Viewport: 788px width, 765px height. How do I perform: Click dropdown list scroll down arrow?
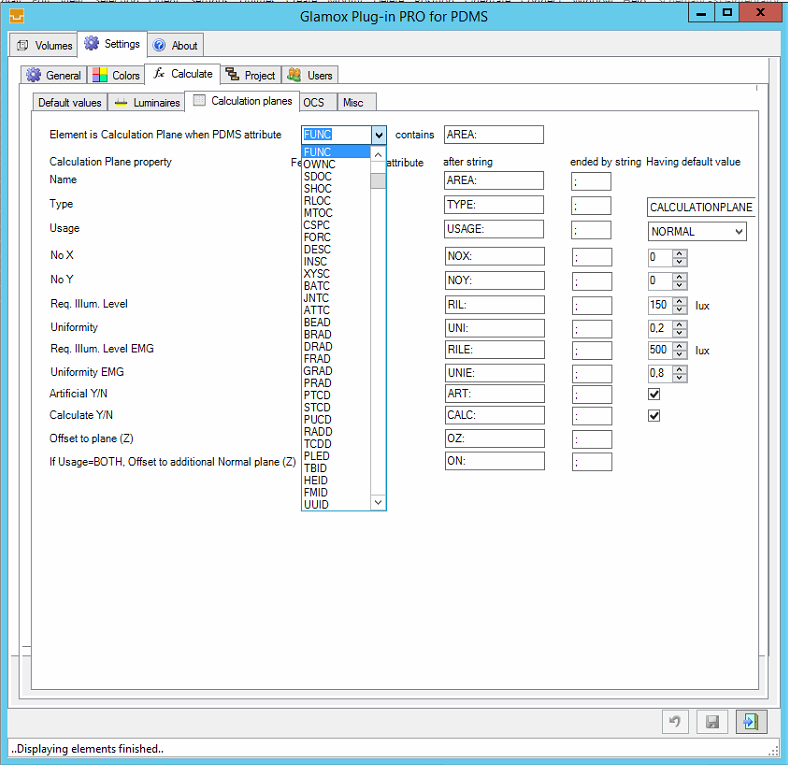pyautogui.click(x=378, y=503)
